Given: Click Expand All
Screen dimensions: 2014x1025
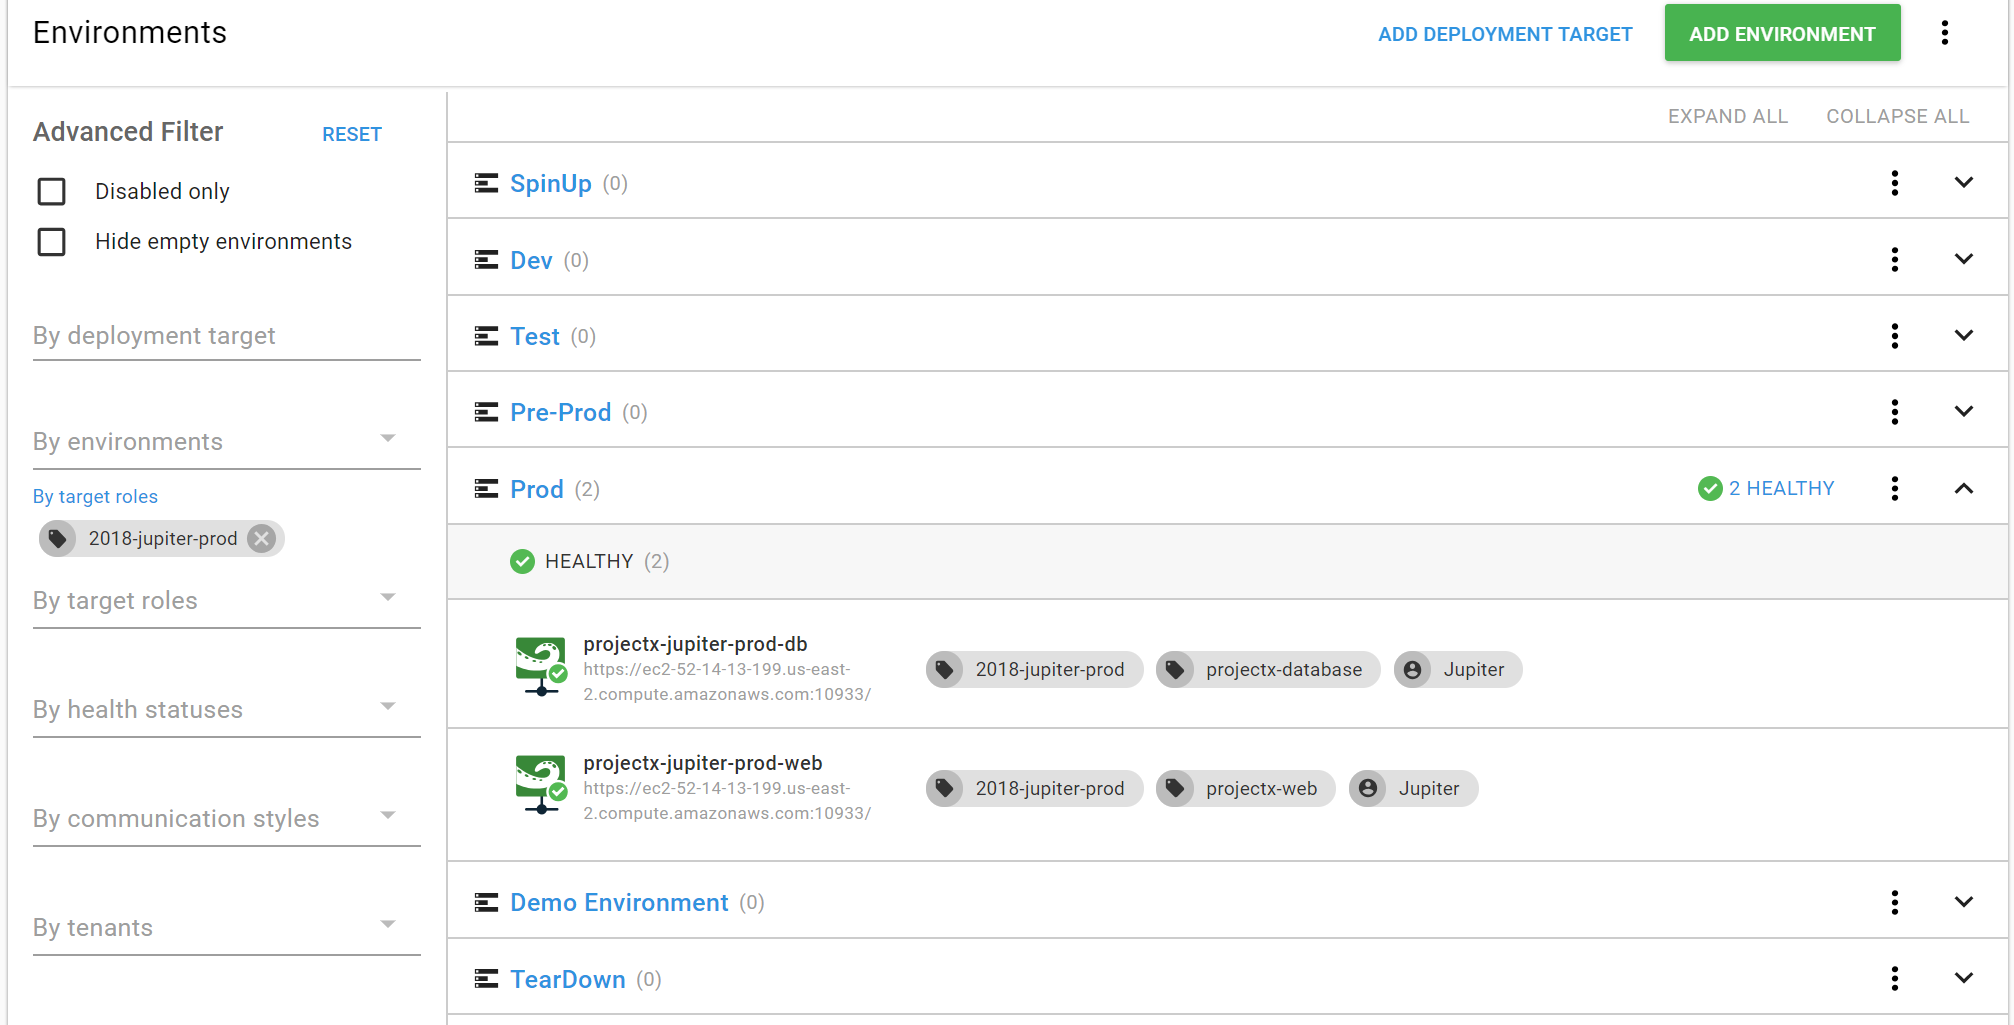Looking at the screenshot, I should (1727, 116).
